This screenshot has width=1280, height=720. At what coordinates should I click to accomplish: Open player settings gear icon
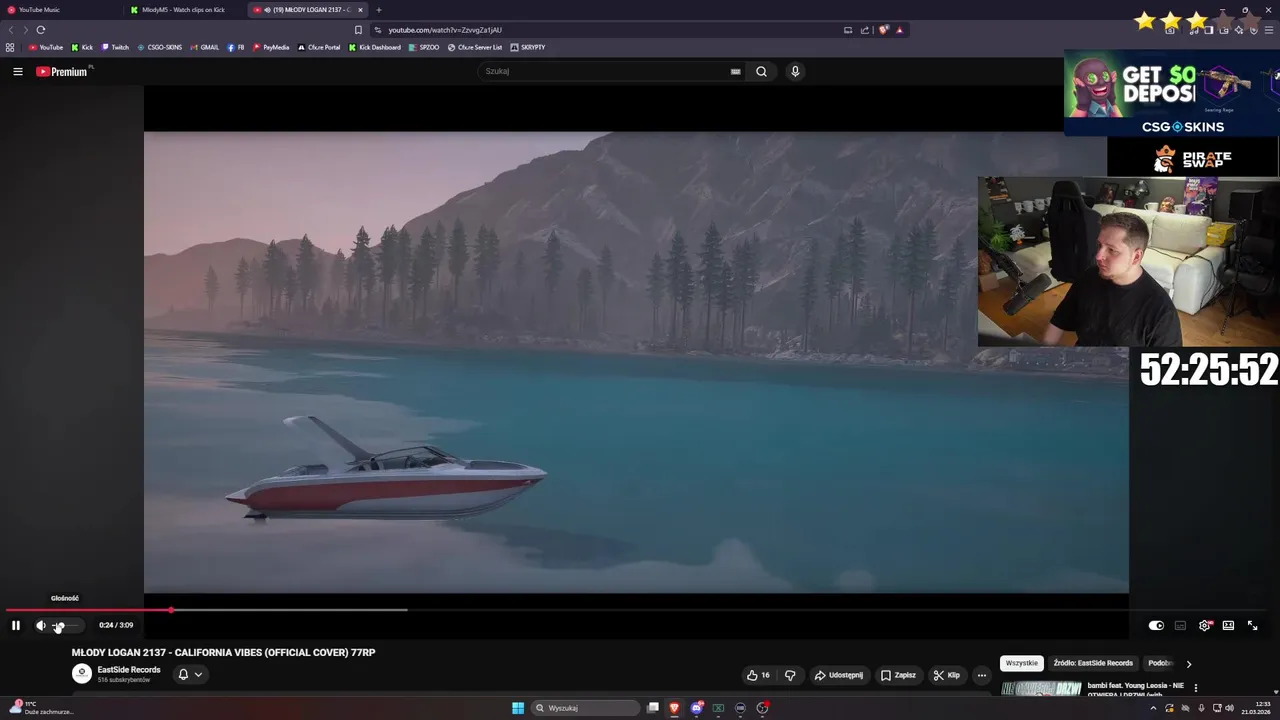coord(1205,625)
